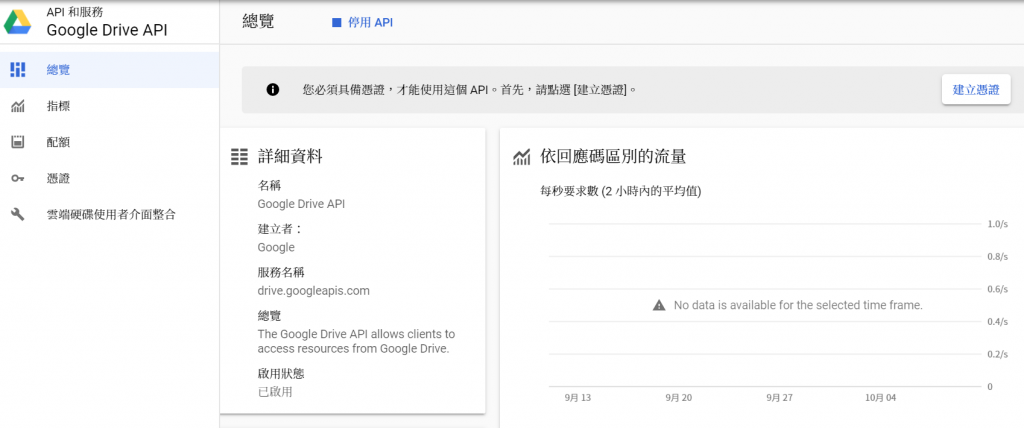Open the 配額 sidebar menu item
The image size is (1024, 428).
[x=110, y=142]
